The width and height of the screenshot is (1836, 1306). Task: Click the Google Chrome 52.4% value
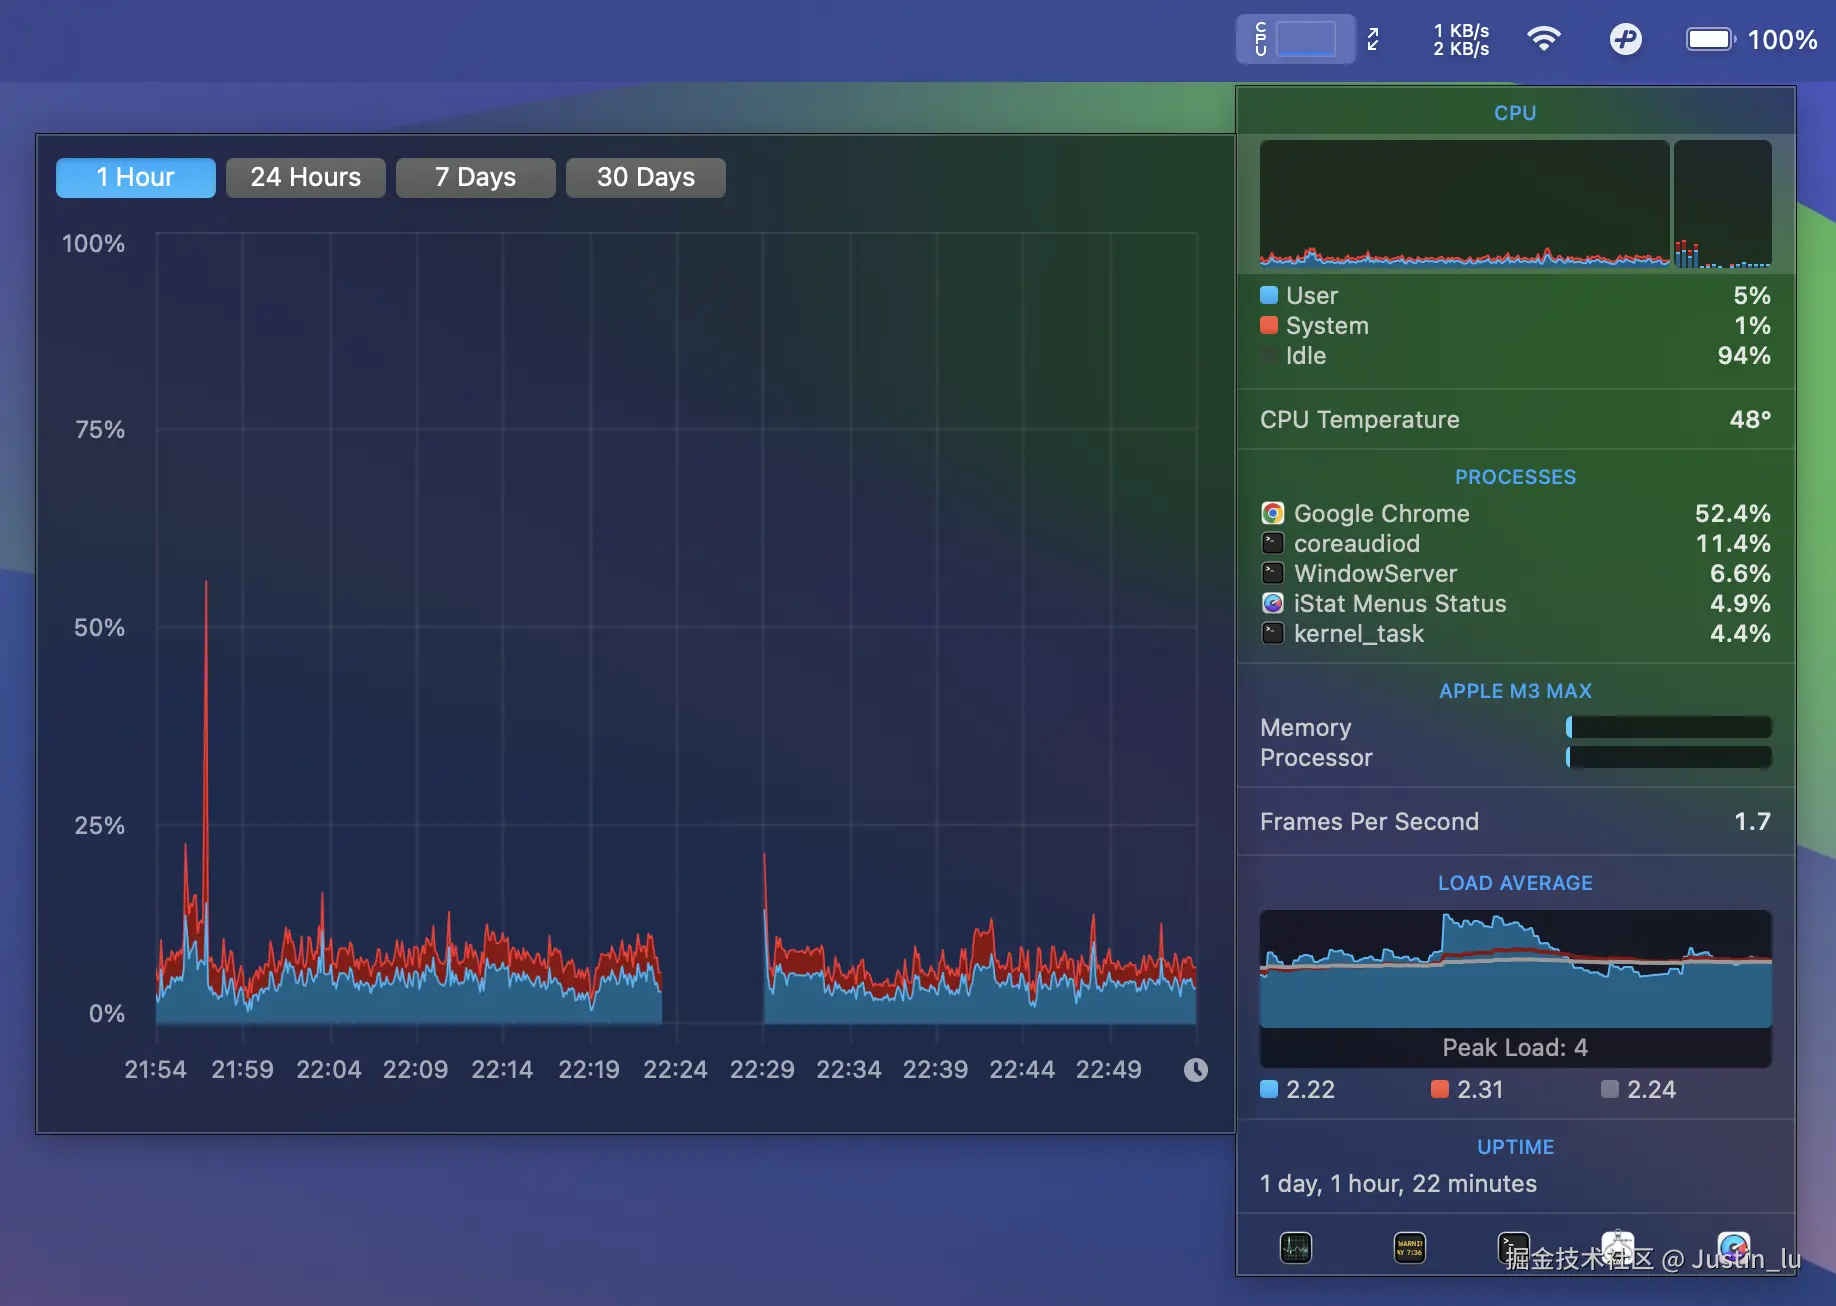[x=1733, y=514]
